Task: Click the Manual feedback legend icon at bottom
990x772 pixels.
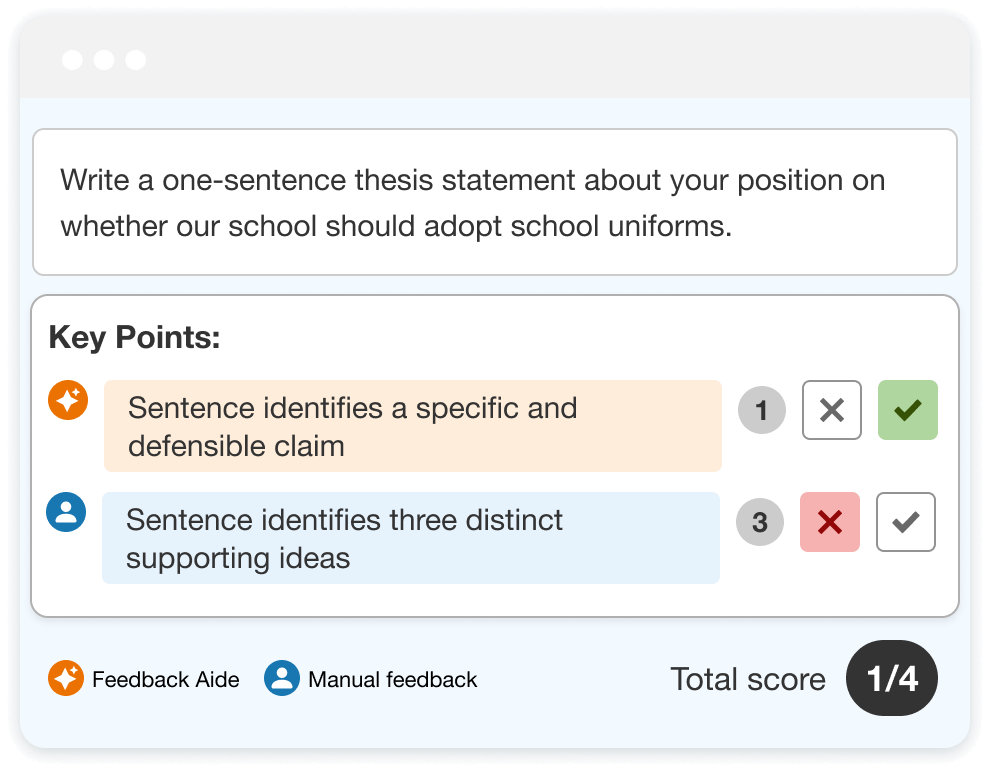Action: (x=282, y=679)
